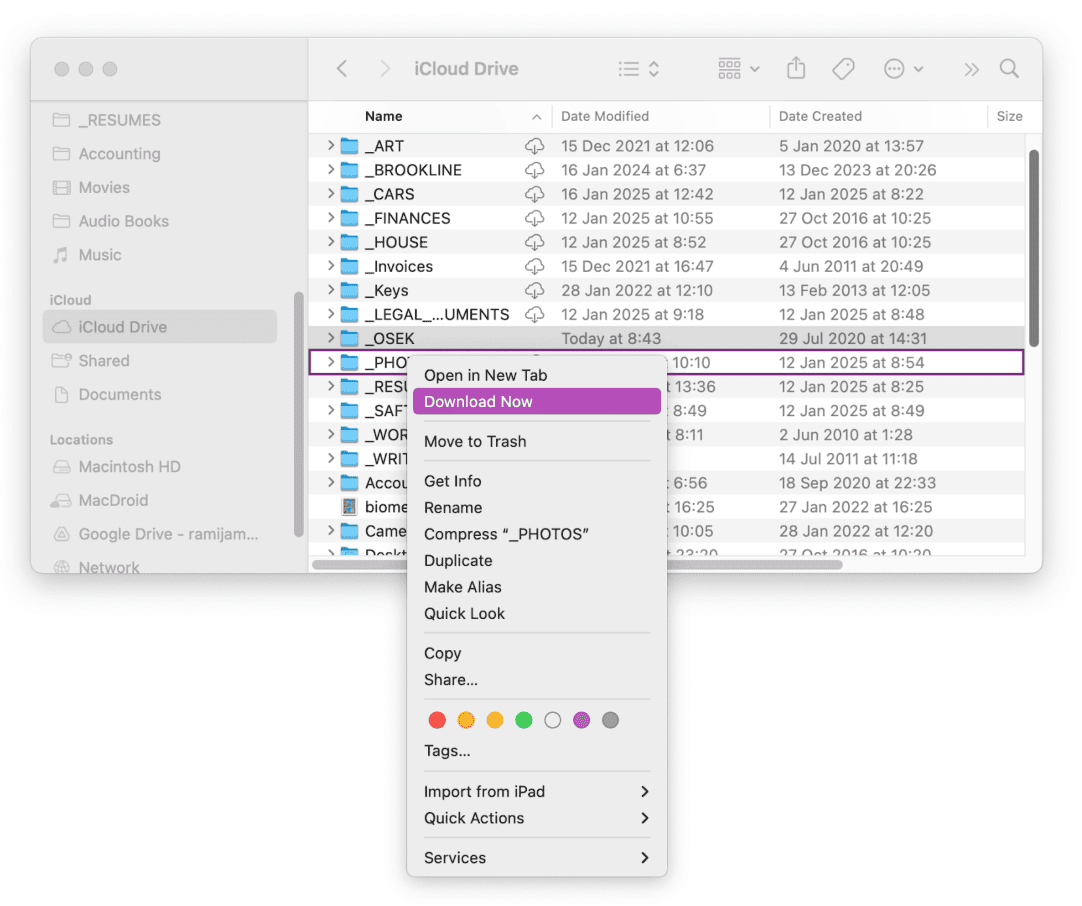Choose Tags... in context menu
Screen dimensions: 1082x906
click(x=536, y=751)
